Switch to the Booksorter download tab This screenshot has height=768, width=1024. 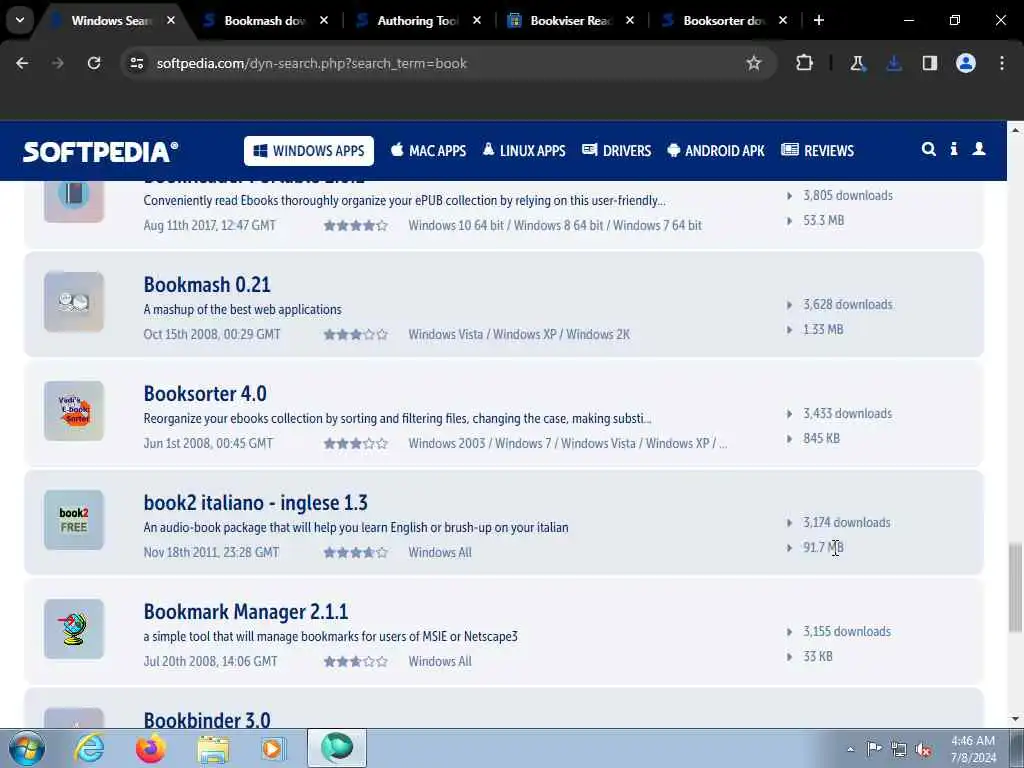(724, 21)
